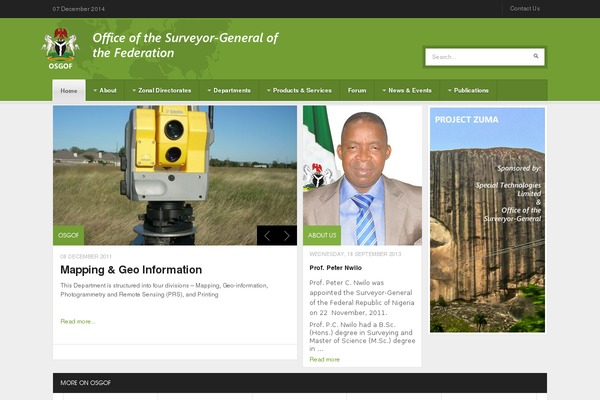Expand the Departments dropdown arrow
Viewport: 600px width, 400px height.
209,91
